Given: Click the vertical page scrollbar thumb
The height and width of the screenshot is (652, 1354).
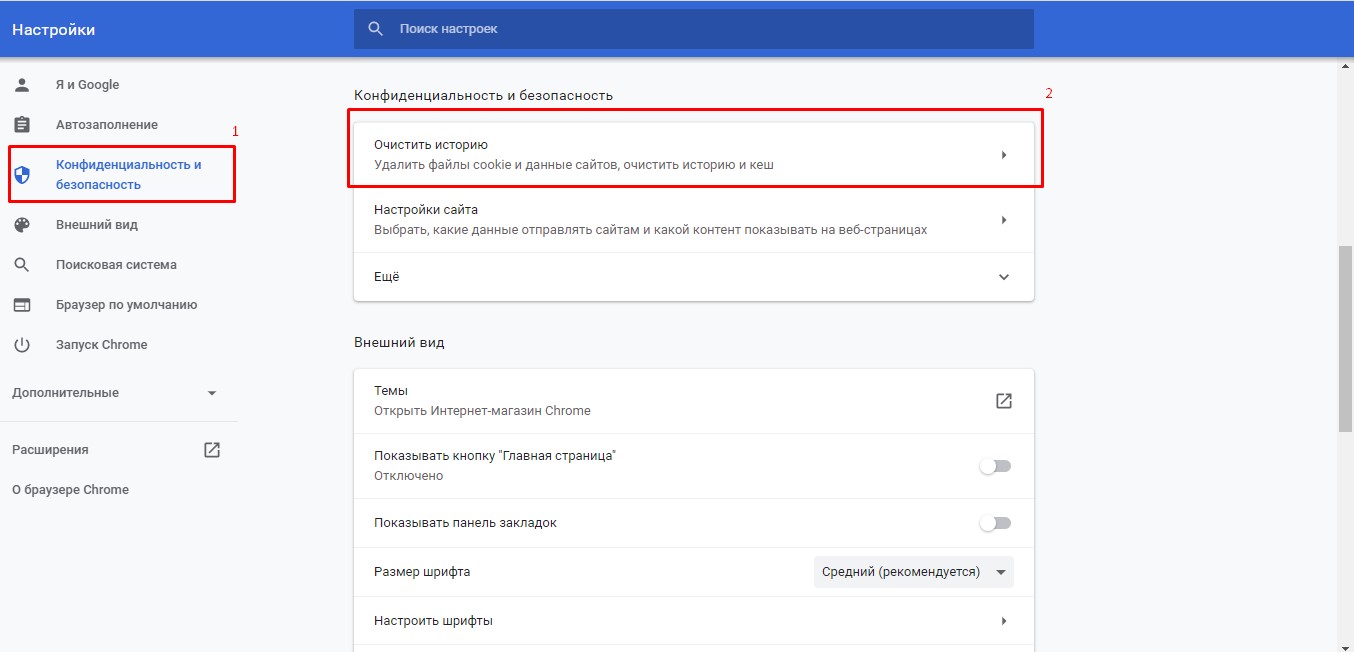Looking at the screenshot, I should coord(1345,340).
